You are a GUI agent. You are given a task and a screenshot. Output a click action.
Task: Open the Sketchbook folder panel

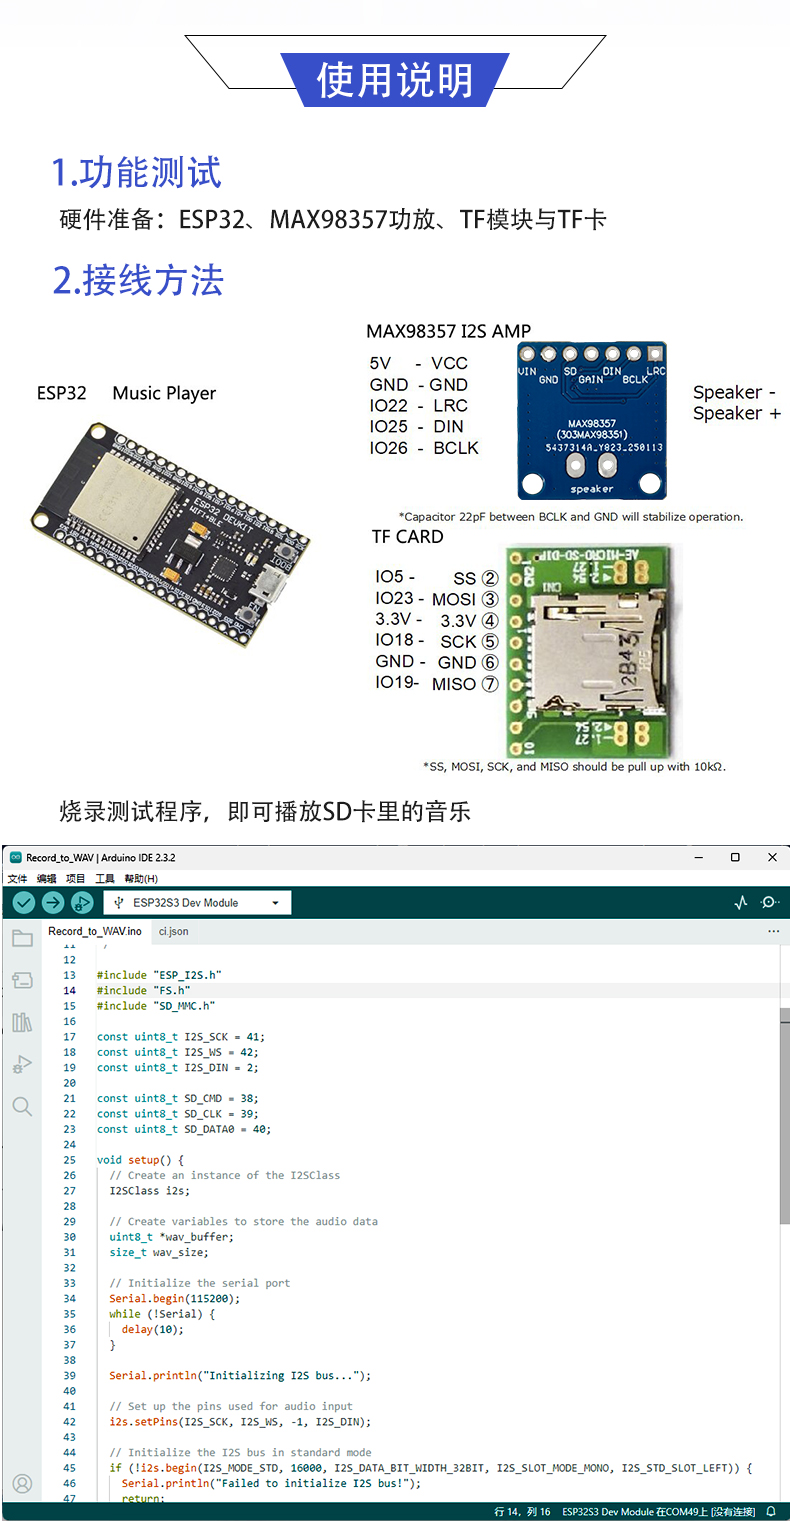22,938
